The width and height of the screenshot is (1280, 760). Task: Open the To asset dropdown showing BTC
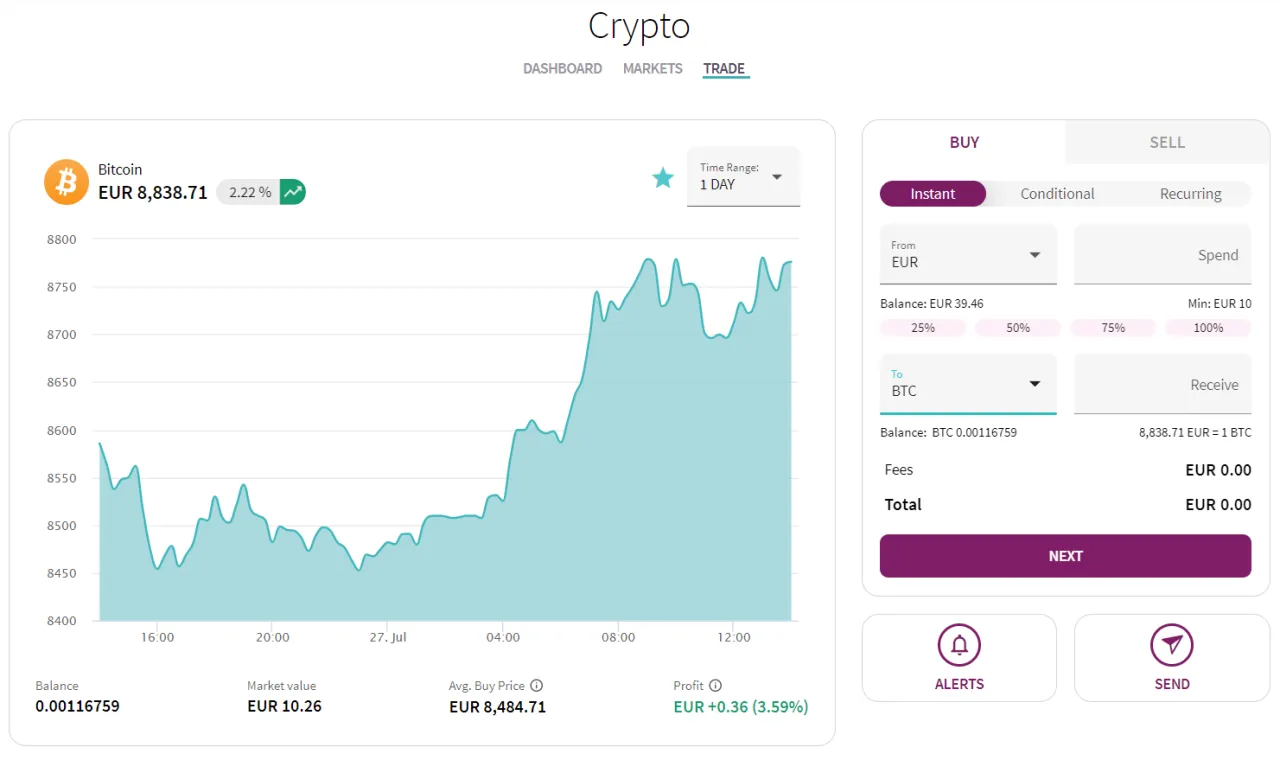tap(967, 384)
